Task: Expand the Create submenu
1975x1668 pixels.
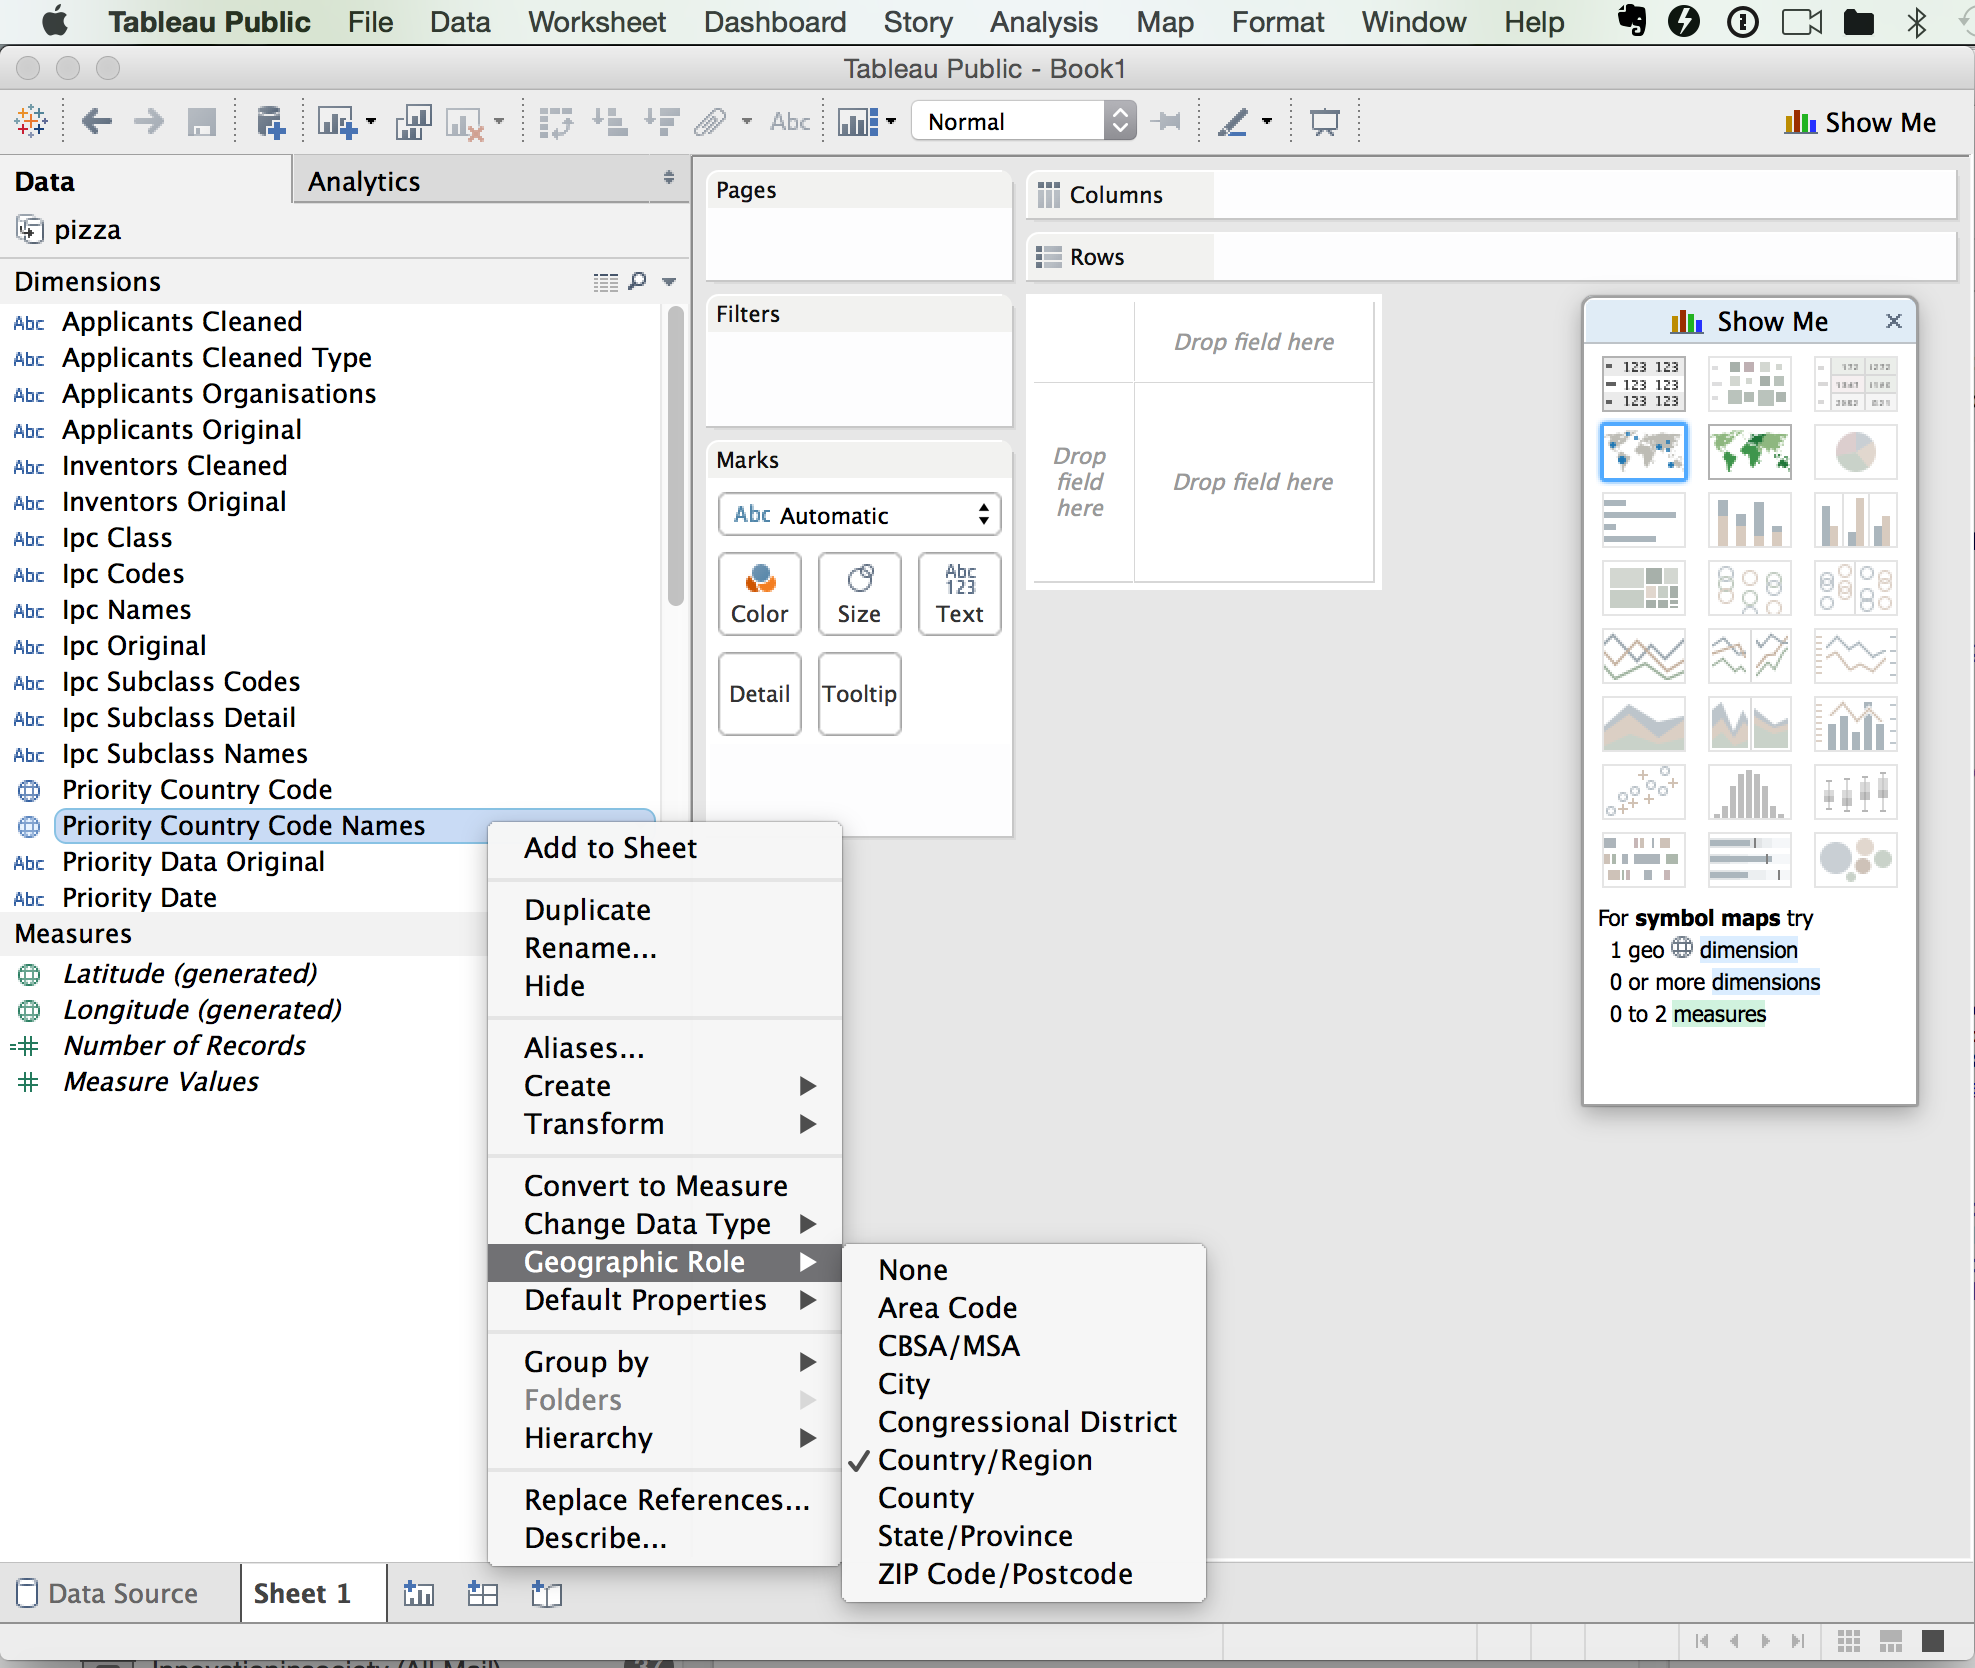Action: [x=664, y=1086]
